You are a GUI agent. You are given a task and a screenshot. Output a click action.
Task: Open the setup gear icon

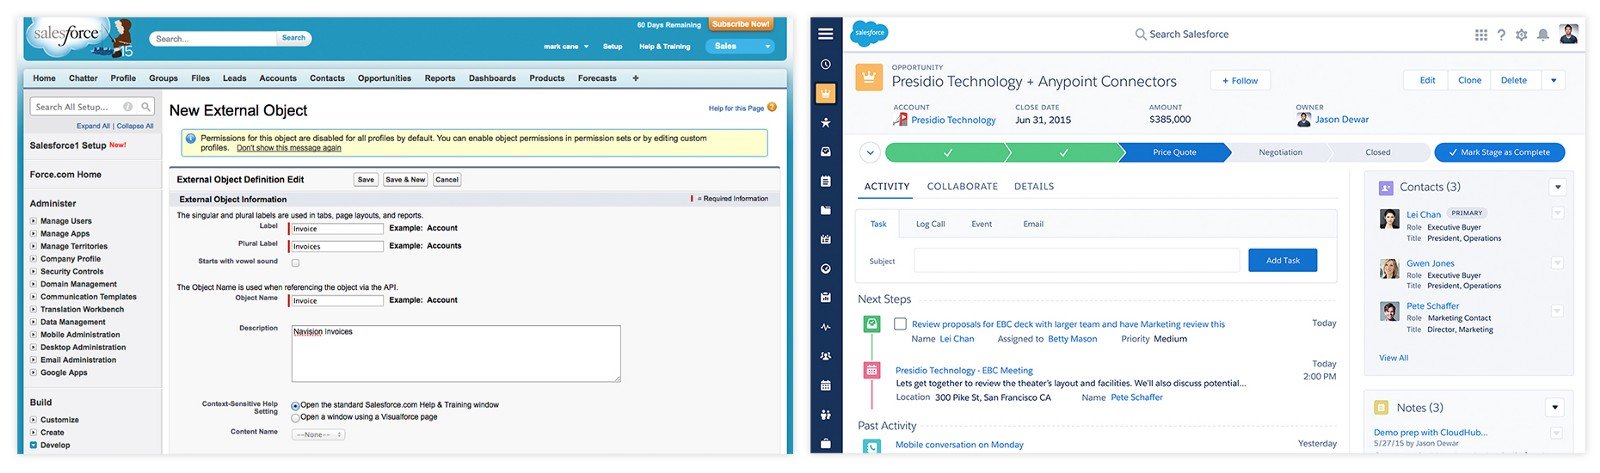[x=1521, y=35]
